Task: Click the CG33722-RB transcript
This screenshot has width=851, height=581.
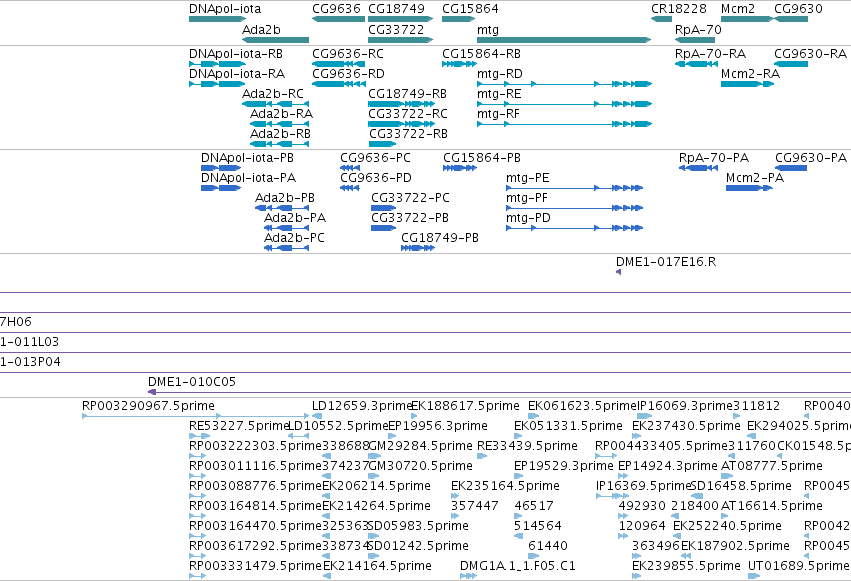Action: coord(382,144)
